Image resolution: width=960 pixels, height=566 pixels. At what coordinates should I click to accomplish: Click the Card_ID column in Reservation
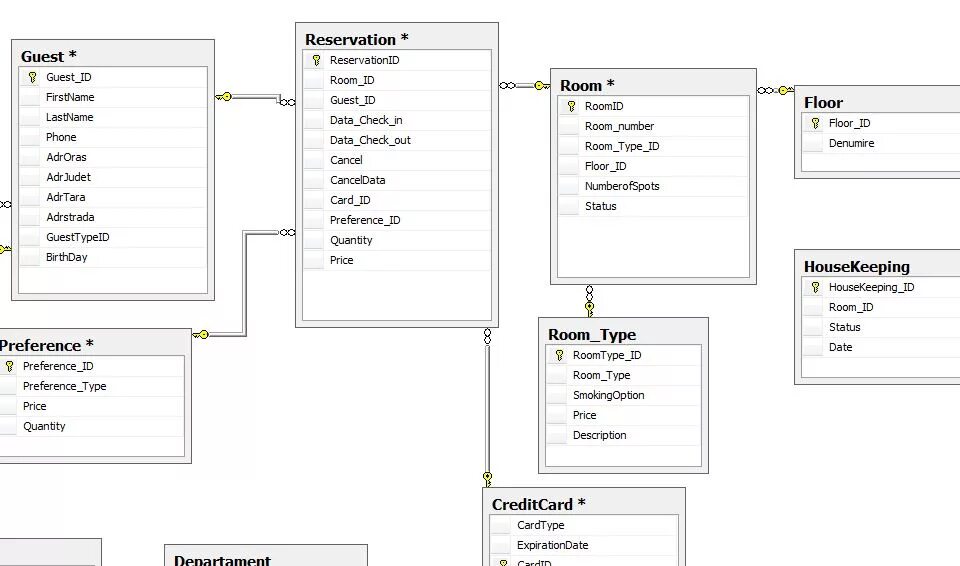pos(397,200)
